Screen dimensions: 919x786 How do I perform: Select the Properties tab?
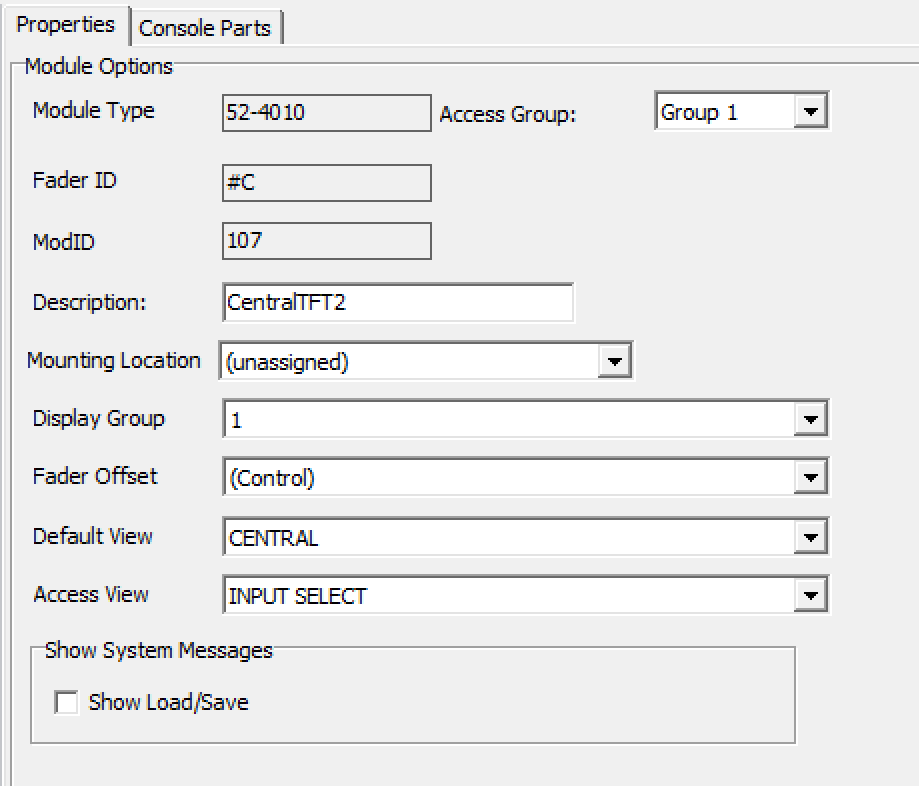[x=66, y=25]
